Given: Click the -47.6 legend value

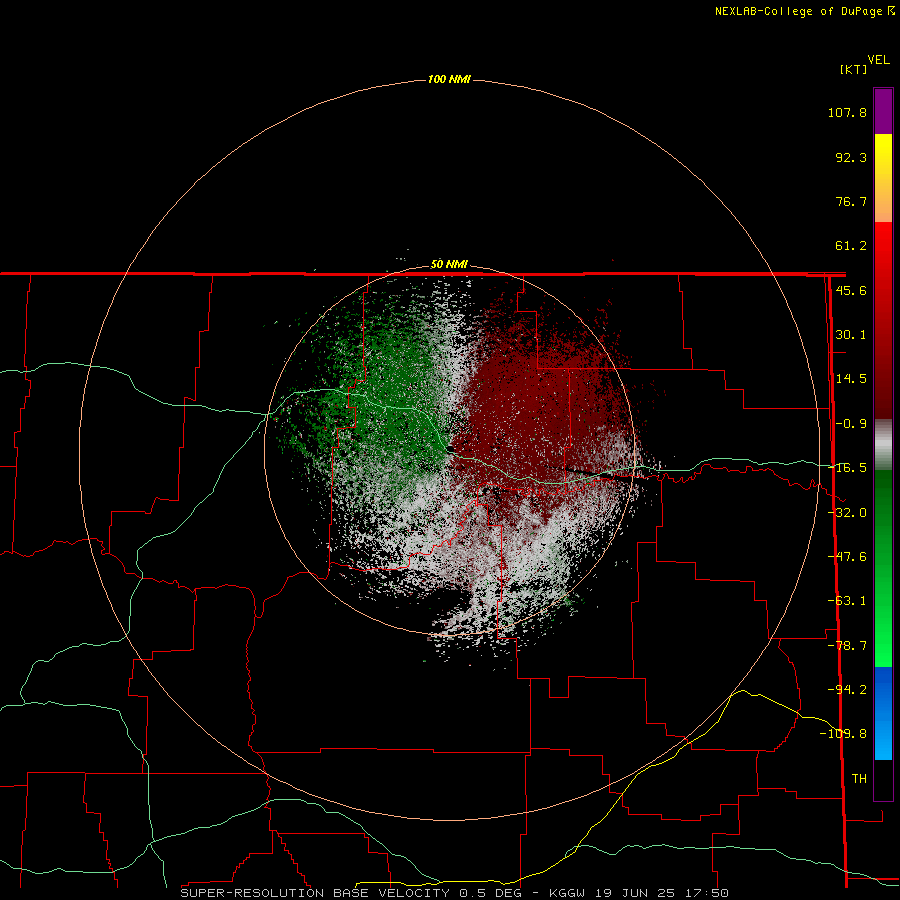Looking at the screenshot, I should pyautogui.click(x=847, y=557).
